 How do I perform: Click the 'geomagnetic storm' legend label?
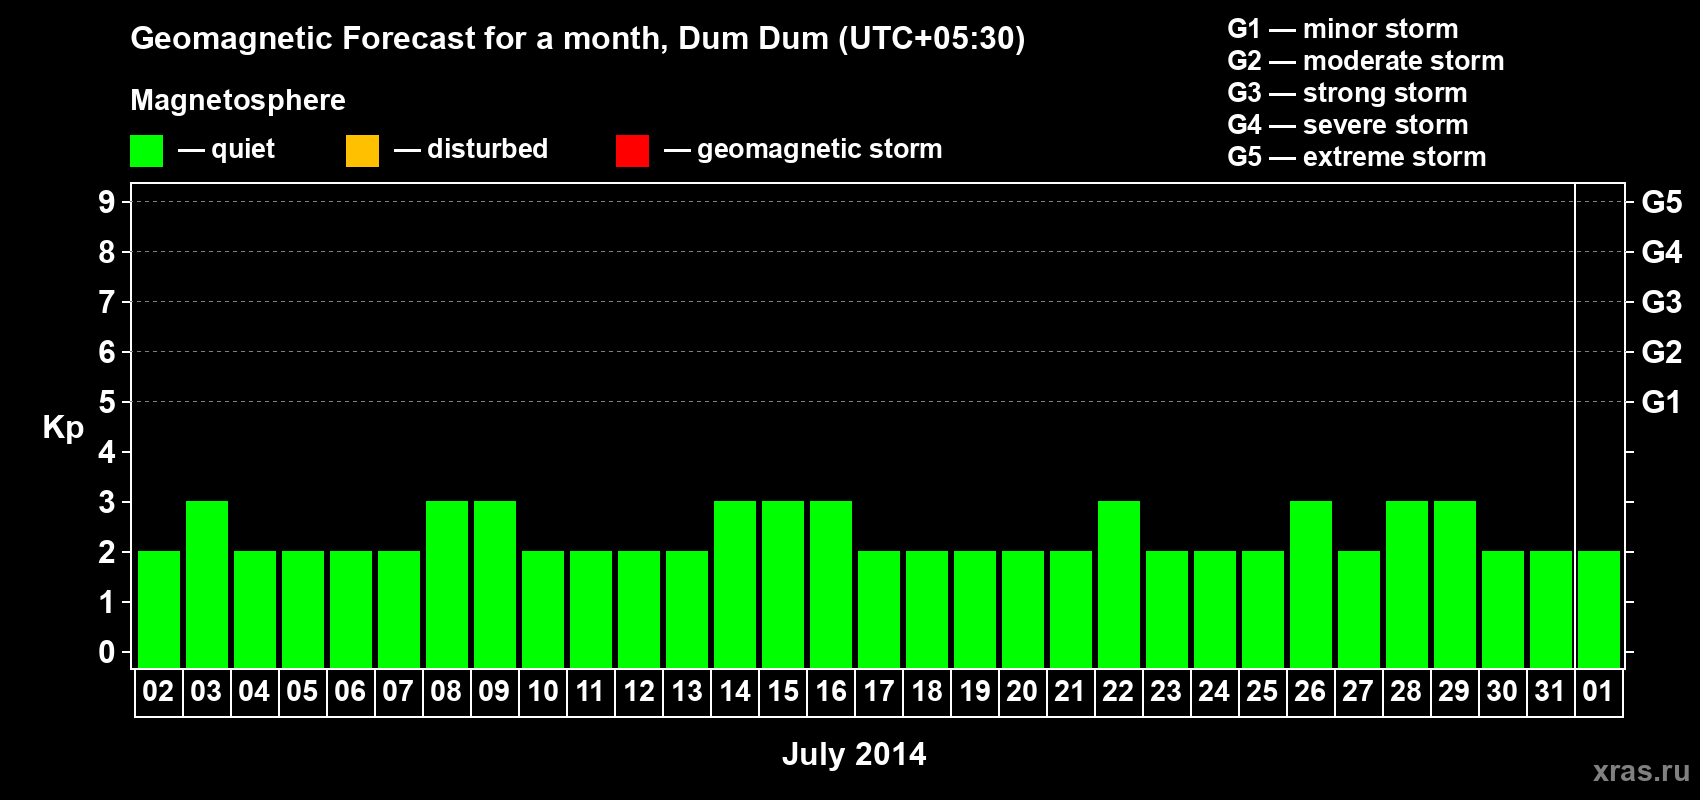point(819,149)
